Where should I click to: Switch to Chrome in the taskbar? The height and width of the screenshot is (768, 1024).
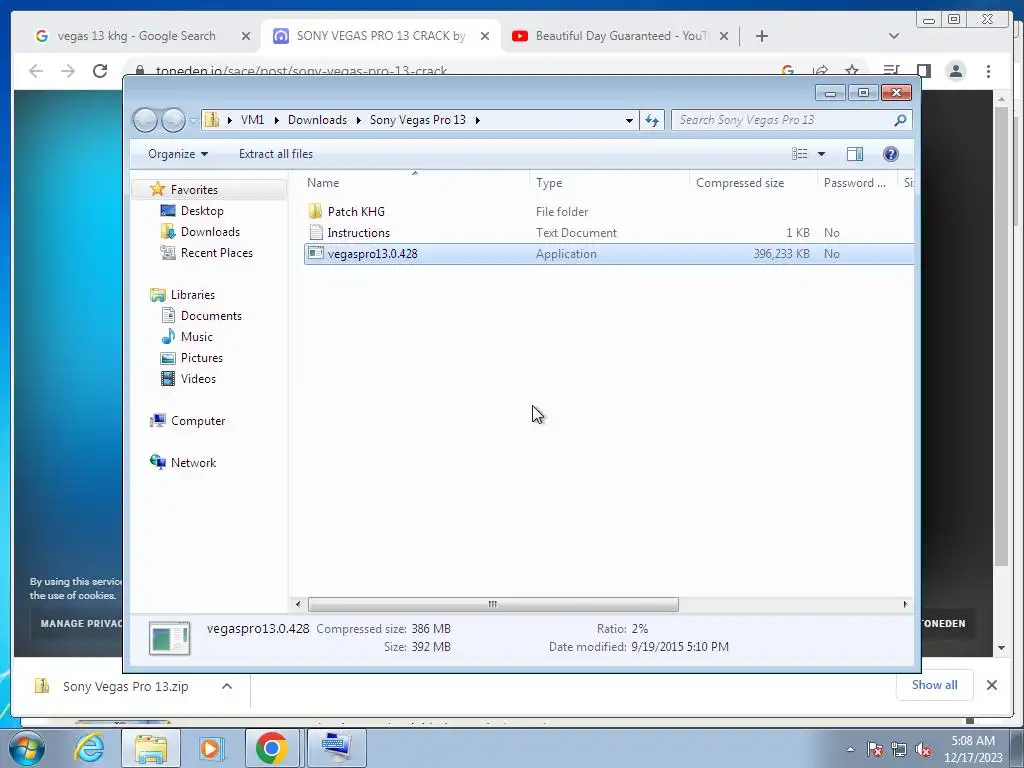(x=272, y=748)
